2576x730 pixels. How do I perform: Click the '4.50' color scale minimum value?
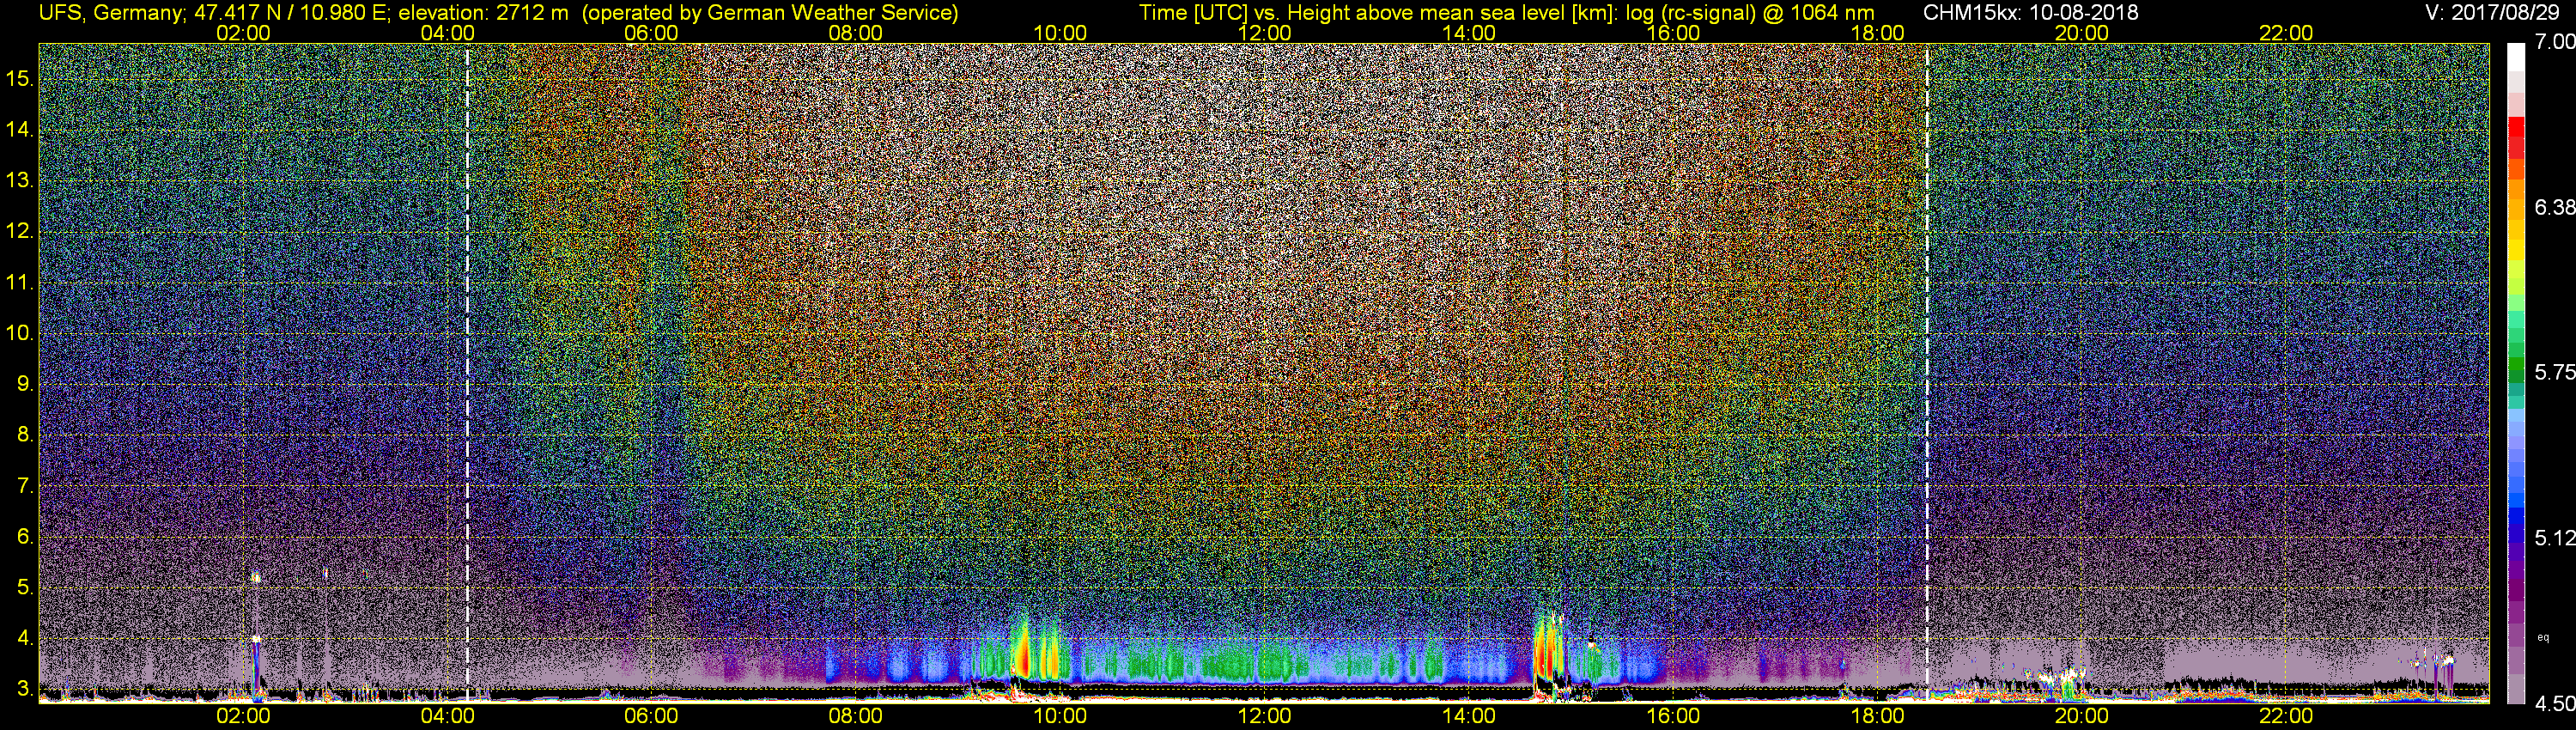point(2555,704)
